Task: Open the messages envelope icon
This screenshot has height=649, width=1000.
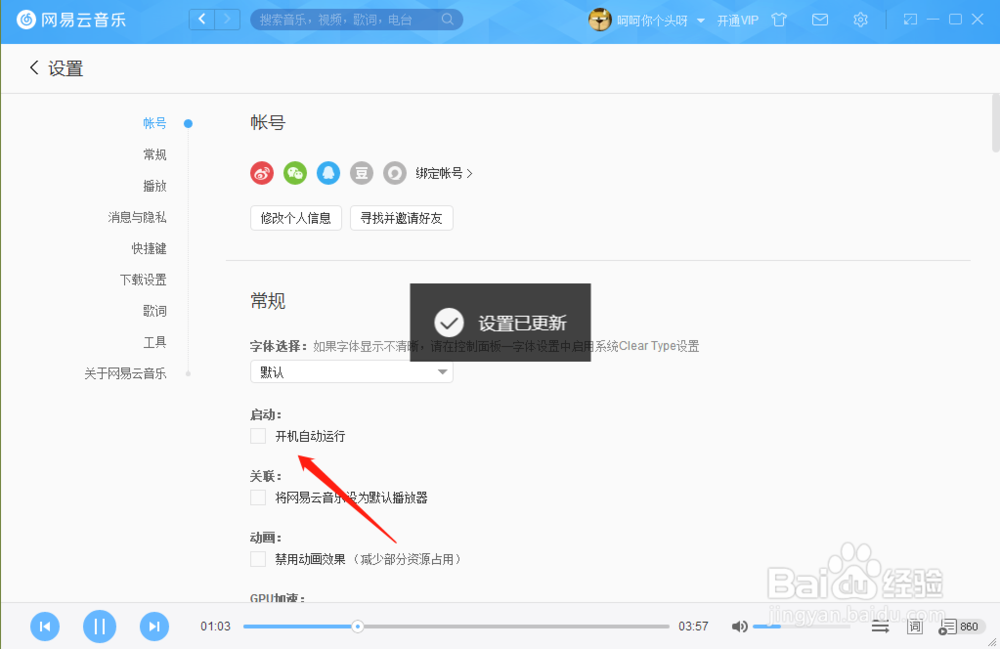Action: click(820, 20)
